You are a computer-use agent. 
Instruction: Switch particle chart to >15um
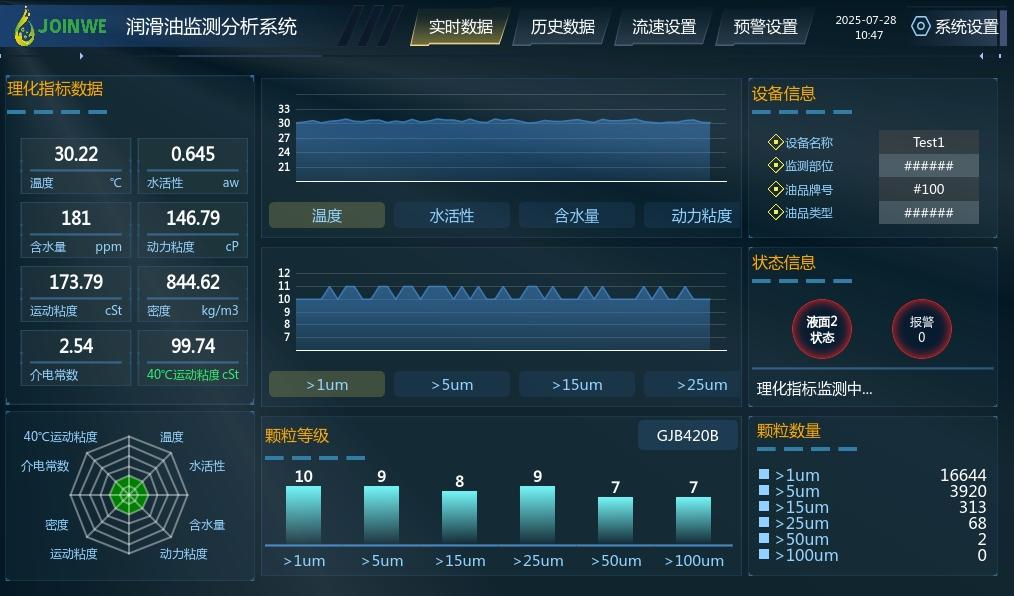(x=576, y=384)
